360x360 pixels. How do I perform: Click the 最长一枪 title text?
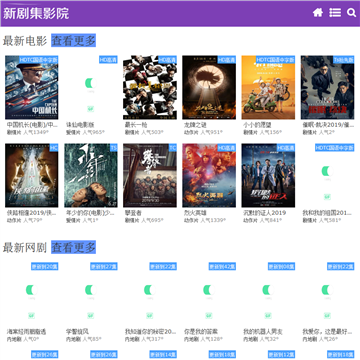pos(136,125)
